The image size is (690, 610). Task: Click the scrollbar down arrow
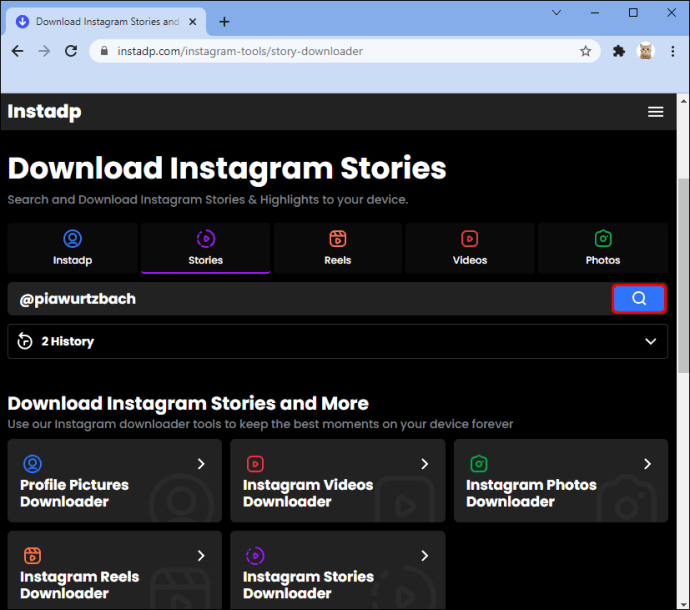[683, 604]
